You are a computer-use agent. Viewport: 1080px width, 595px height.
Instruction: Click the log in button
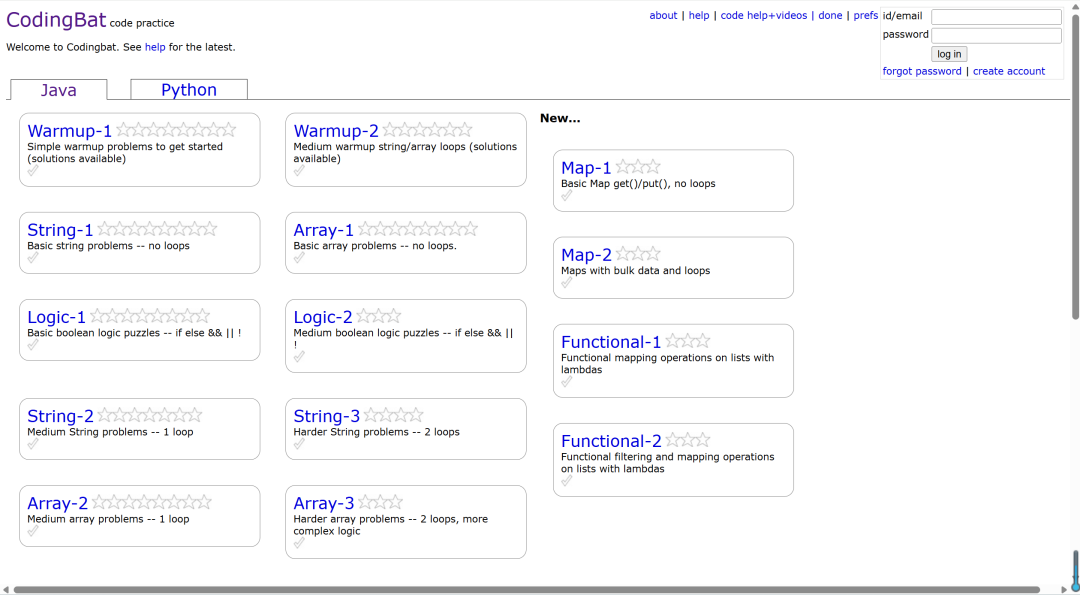(x=949, y=54)
